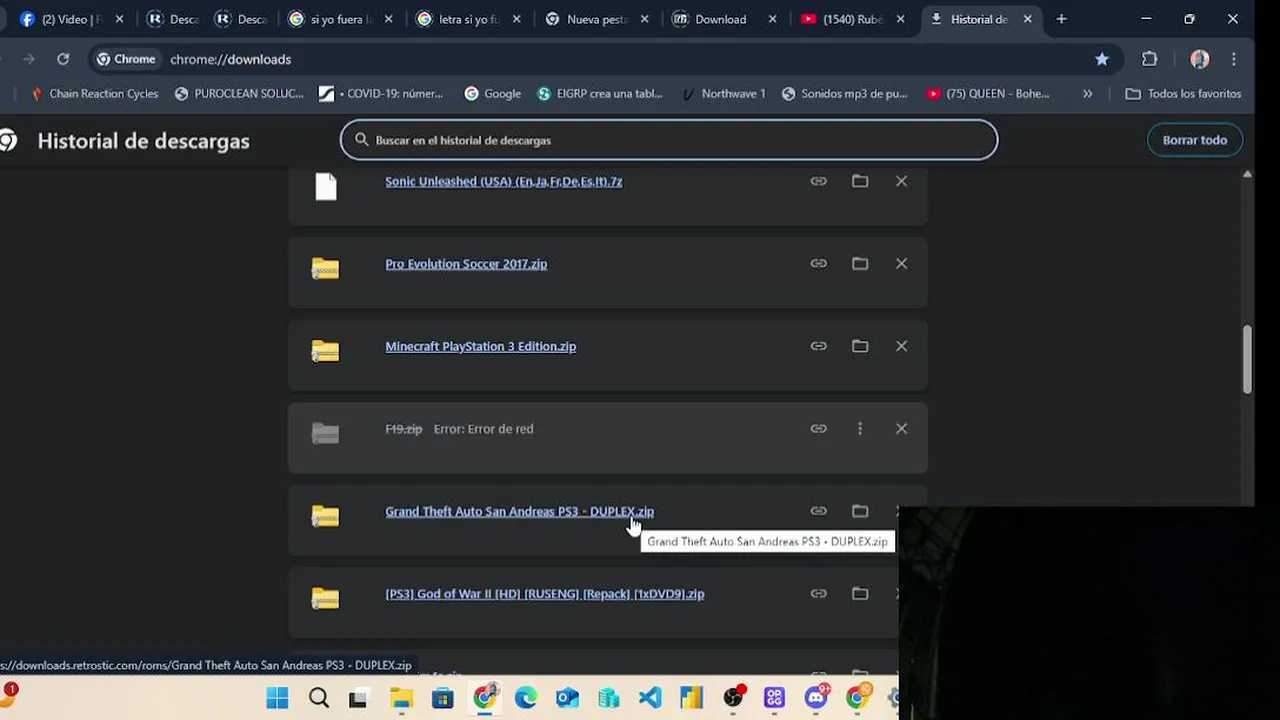Image resolution: width=1280 pixels, height=720 pixels.
Task: Open Microsoft Store from taskbar
Action: [x=443, y=698]
